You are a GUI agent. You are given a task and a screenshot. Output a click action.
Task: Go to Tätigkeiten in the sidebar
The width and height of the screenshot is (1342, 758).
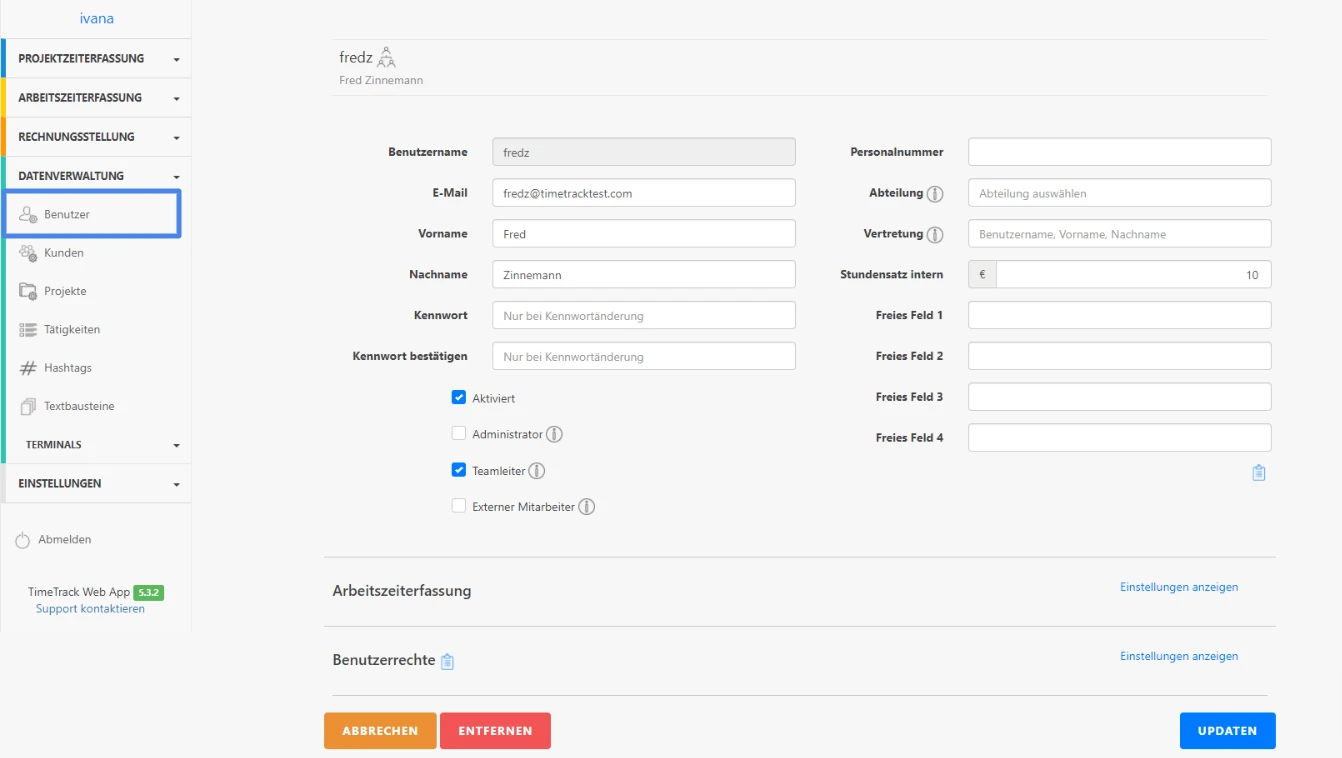pos(72,330)
